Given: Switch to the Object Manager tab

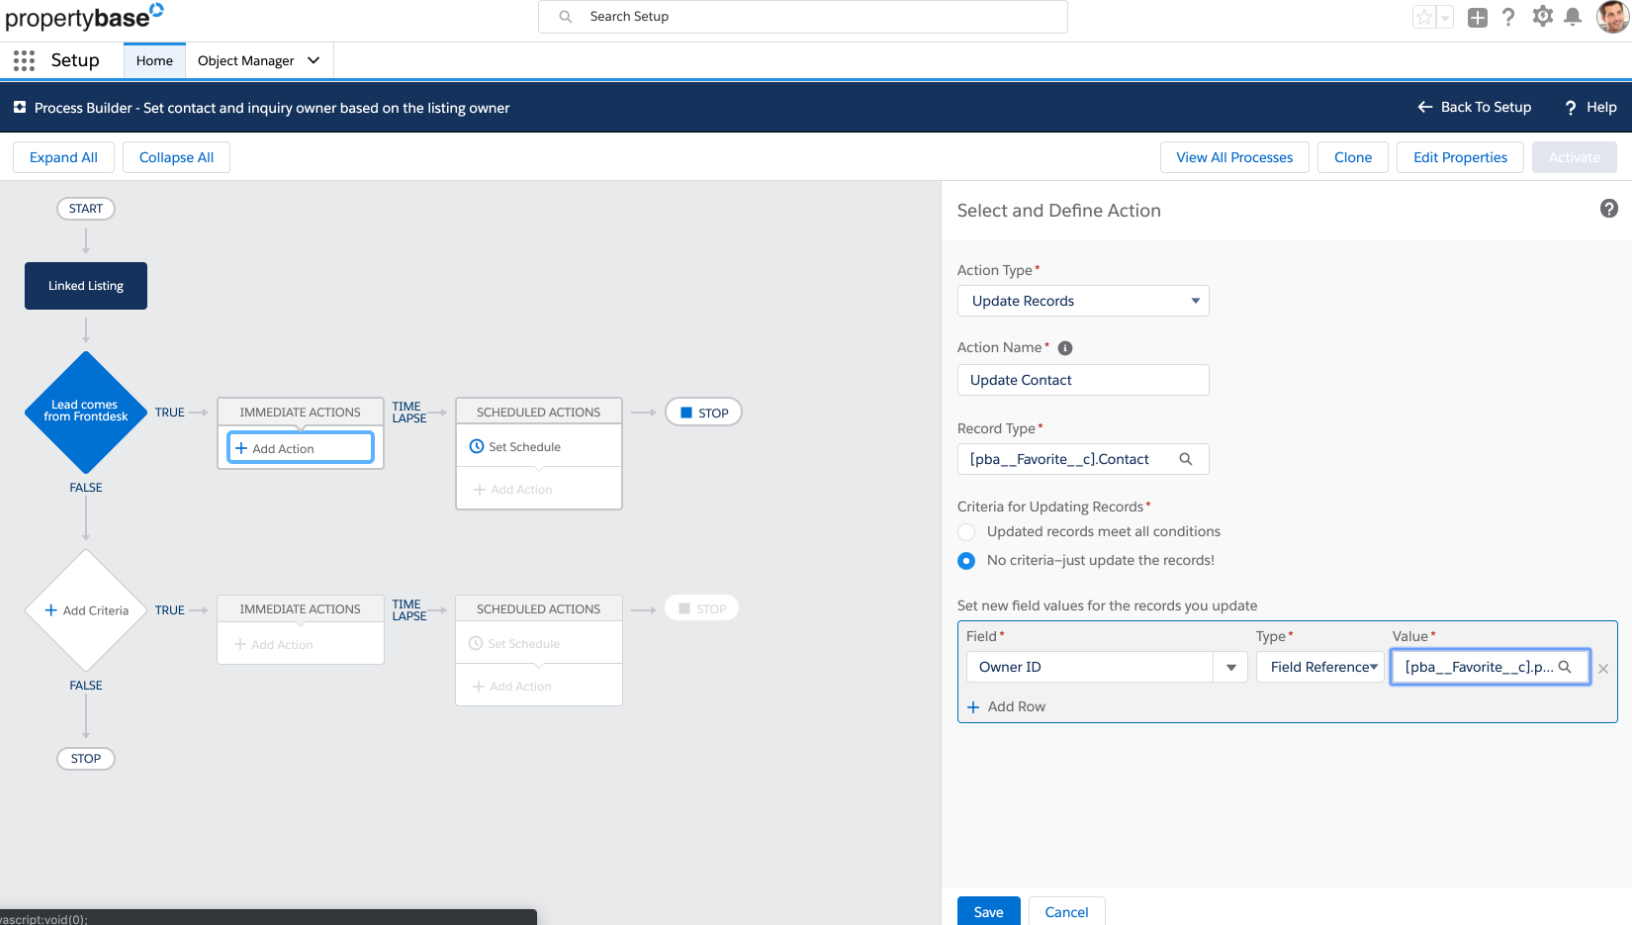Looking at the screenshot, I should point(246,60).
